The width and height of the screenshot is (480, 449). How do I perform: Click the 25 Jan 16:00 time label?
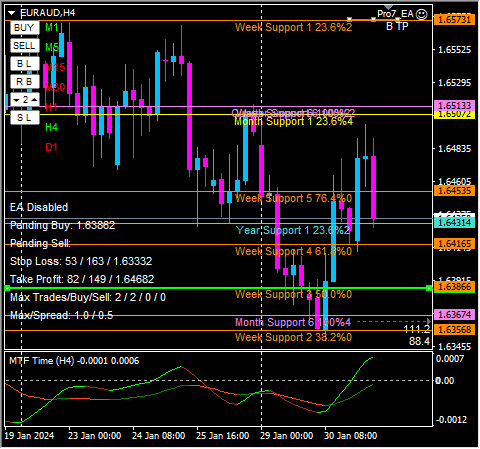pyautogui.click(x=223, y=436)
